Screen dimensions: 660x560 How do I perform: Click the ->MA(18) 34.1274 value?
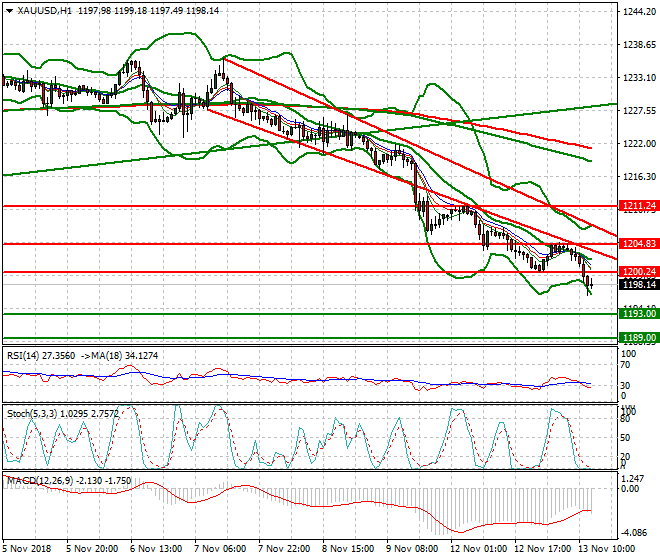(x=118, y=356)
